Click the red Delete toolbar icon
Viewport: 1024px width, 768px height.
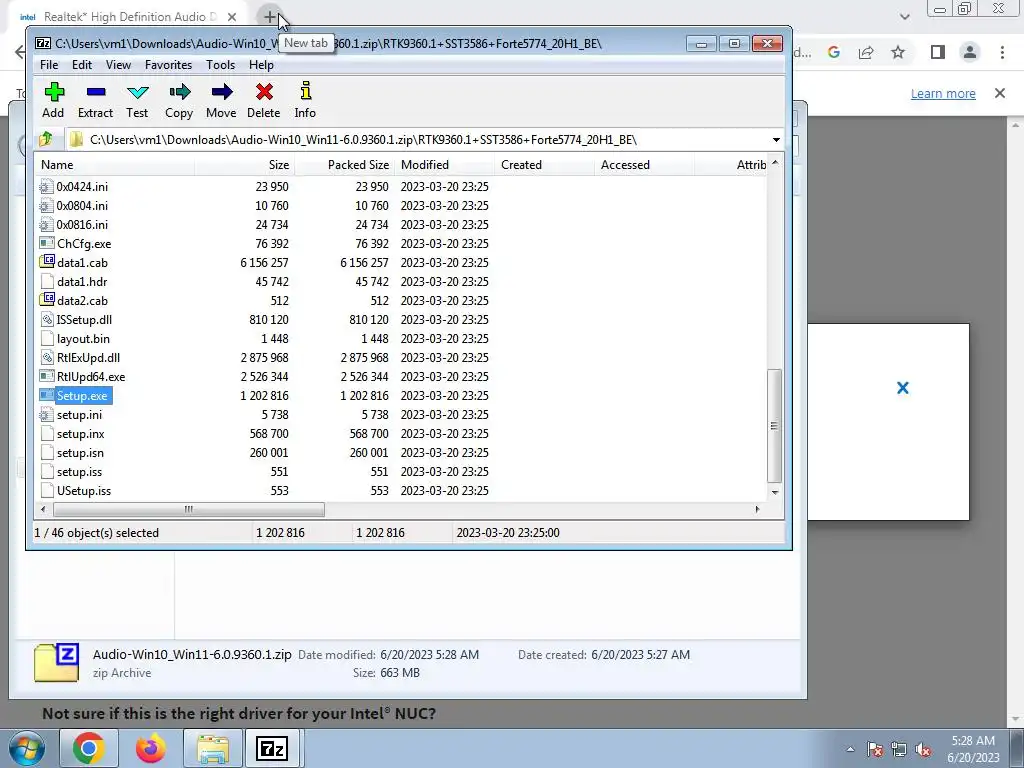pos(264,92)
